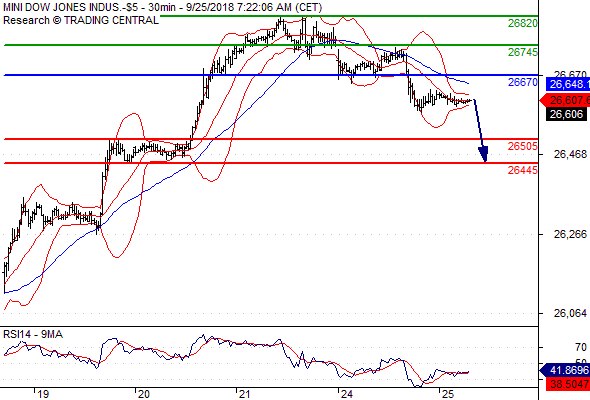590x400 pixels.
Task: Click date axis label '21'
Action: point(245,394)
